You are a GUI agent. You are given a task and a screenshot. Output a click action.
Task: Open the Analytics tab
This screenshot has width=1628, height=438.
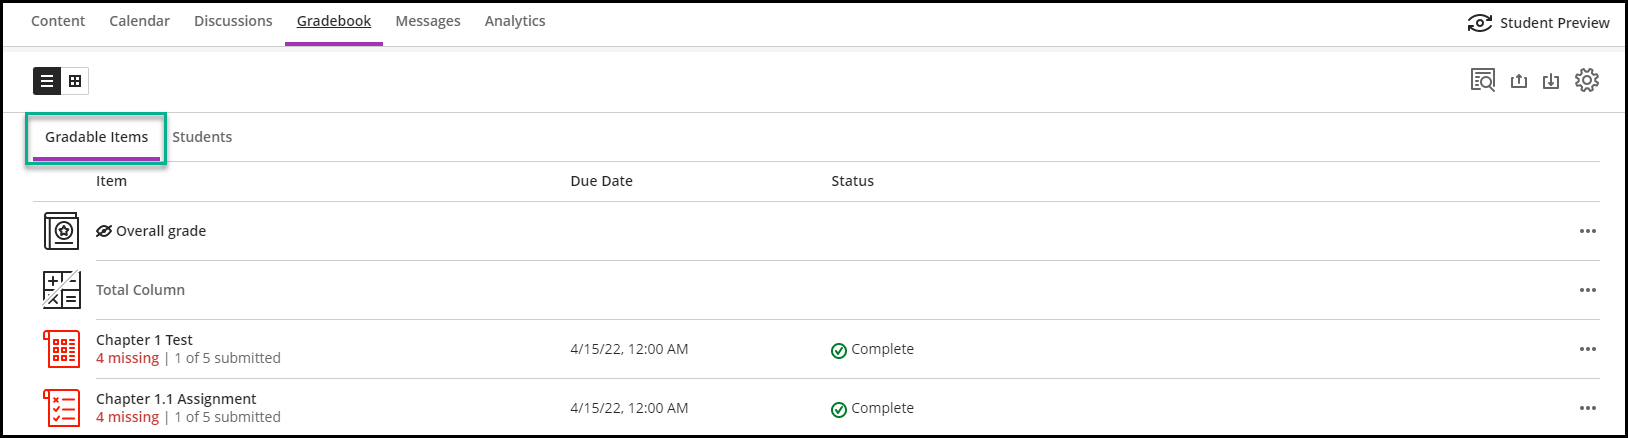(x=515, y=21)
